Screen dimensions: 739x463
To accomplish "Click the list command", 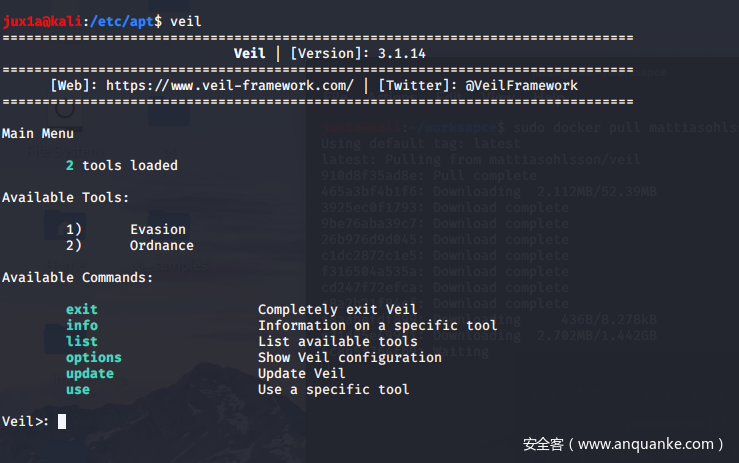I will [x=82, y=341].
